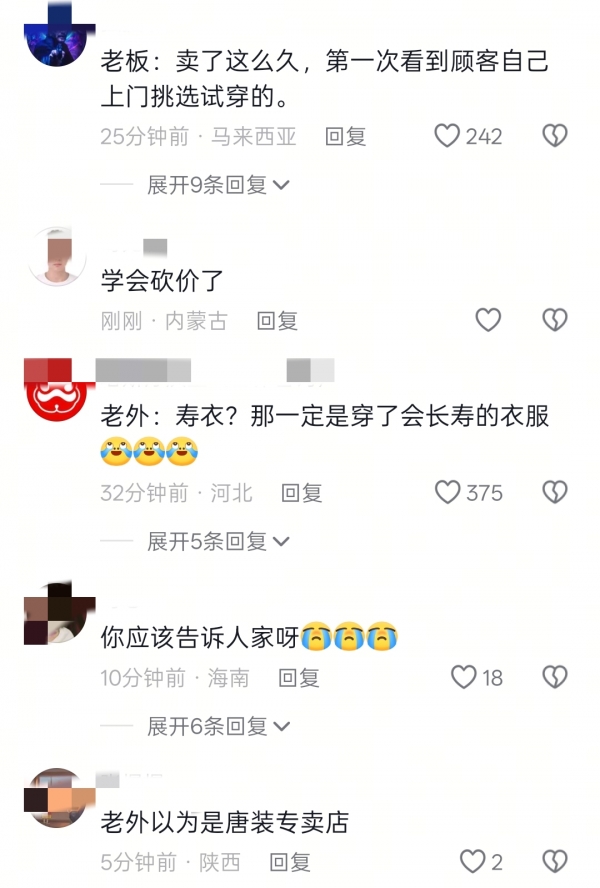Dislike the Hainan comment 你应该告诉人家呀
Viewport: 600px width, 888px height.
[x=555, y=677]
